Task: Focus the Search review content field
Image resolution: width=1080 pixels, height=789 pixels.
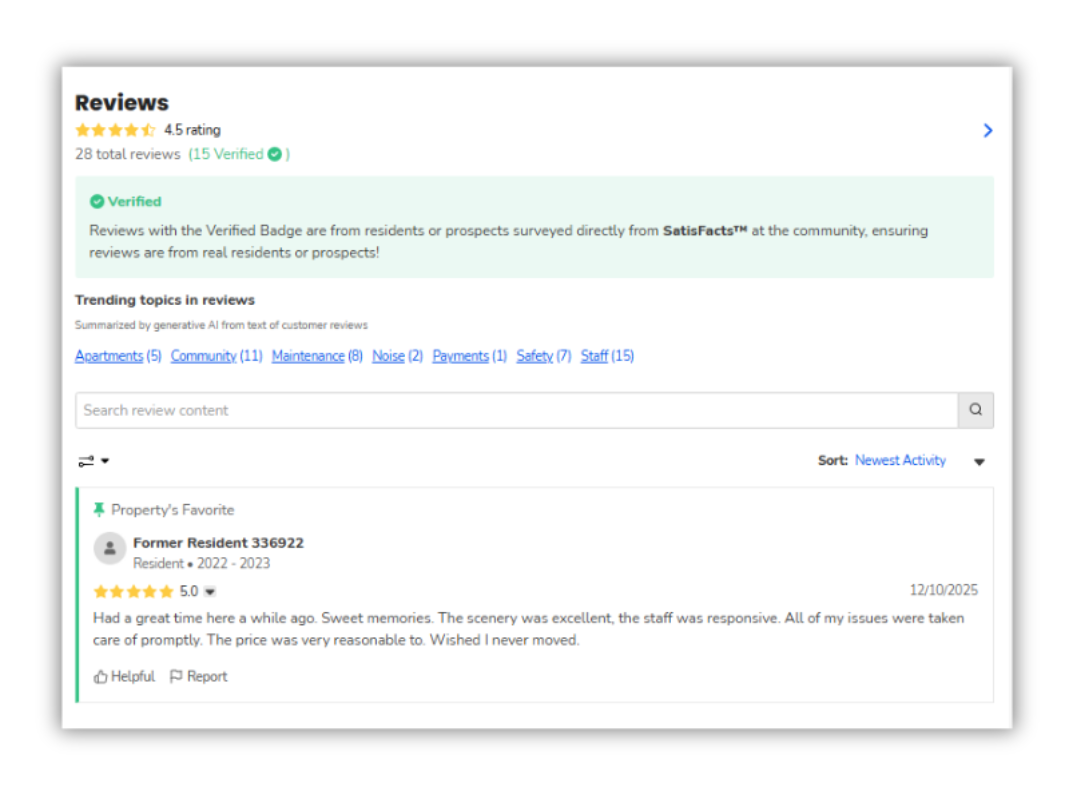Action: click(x=515, y=410)
